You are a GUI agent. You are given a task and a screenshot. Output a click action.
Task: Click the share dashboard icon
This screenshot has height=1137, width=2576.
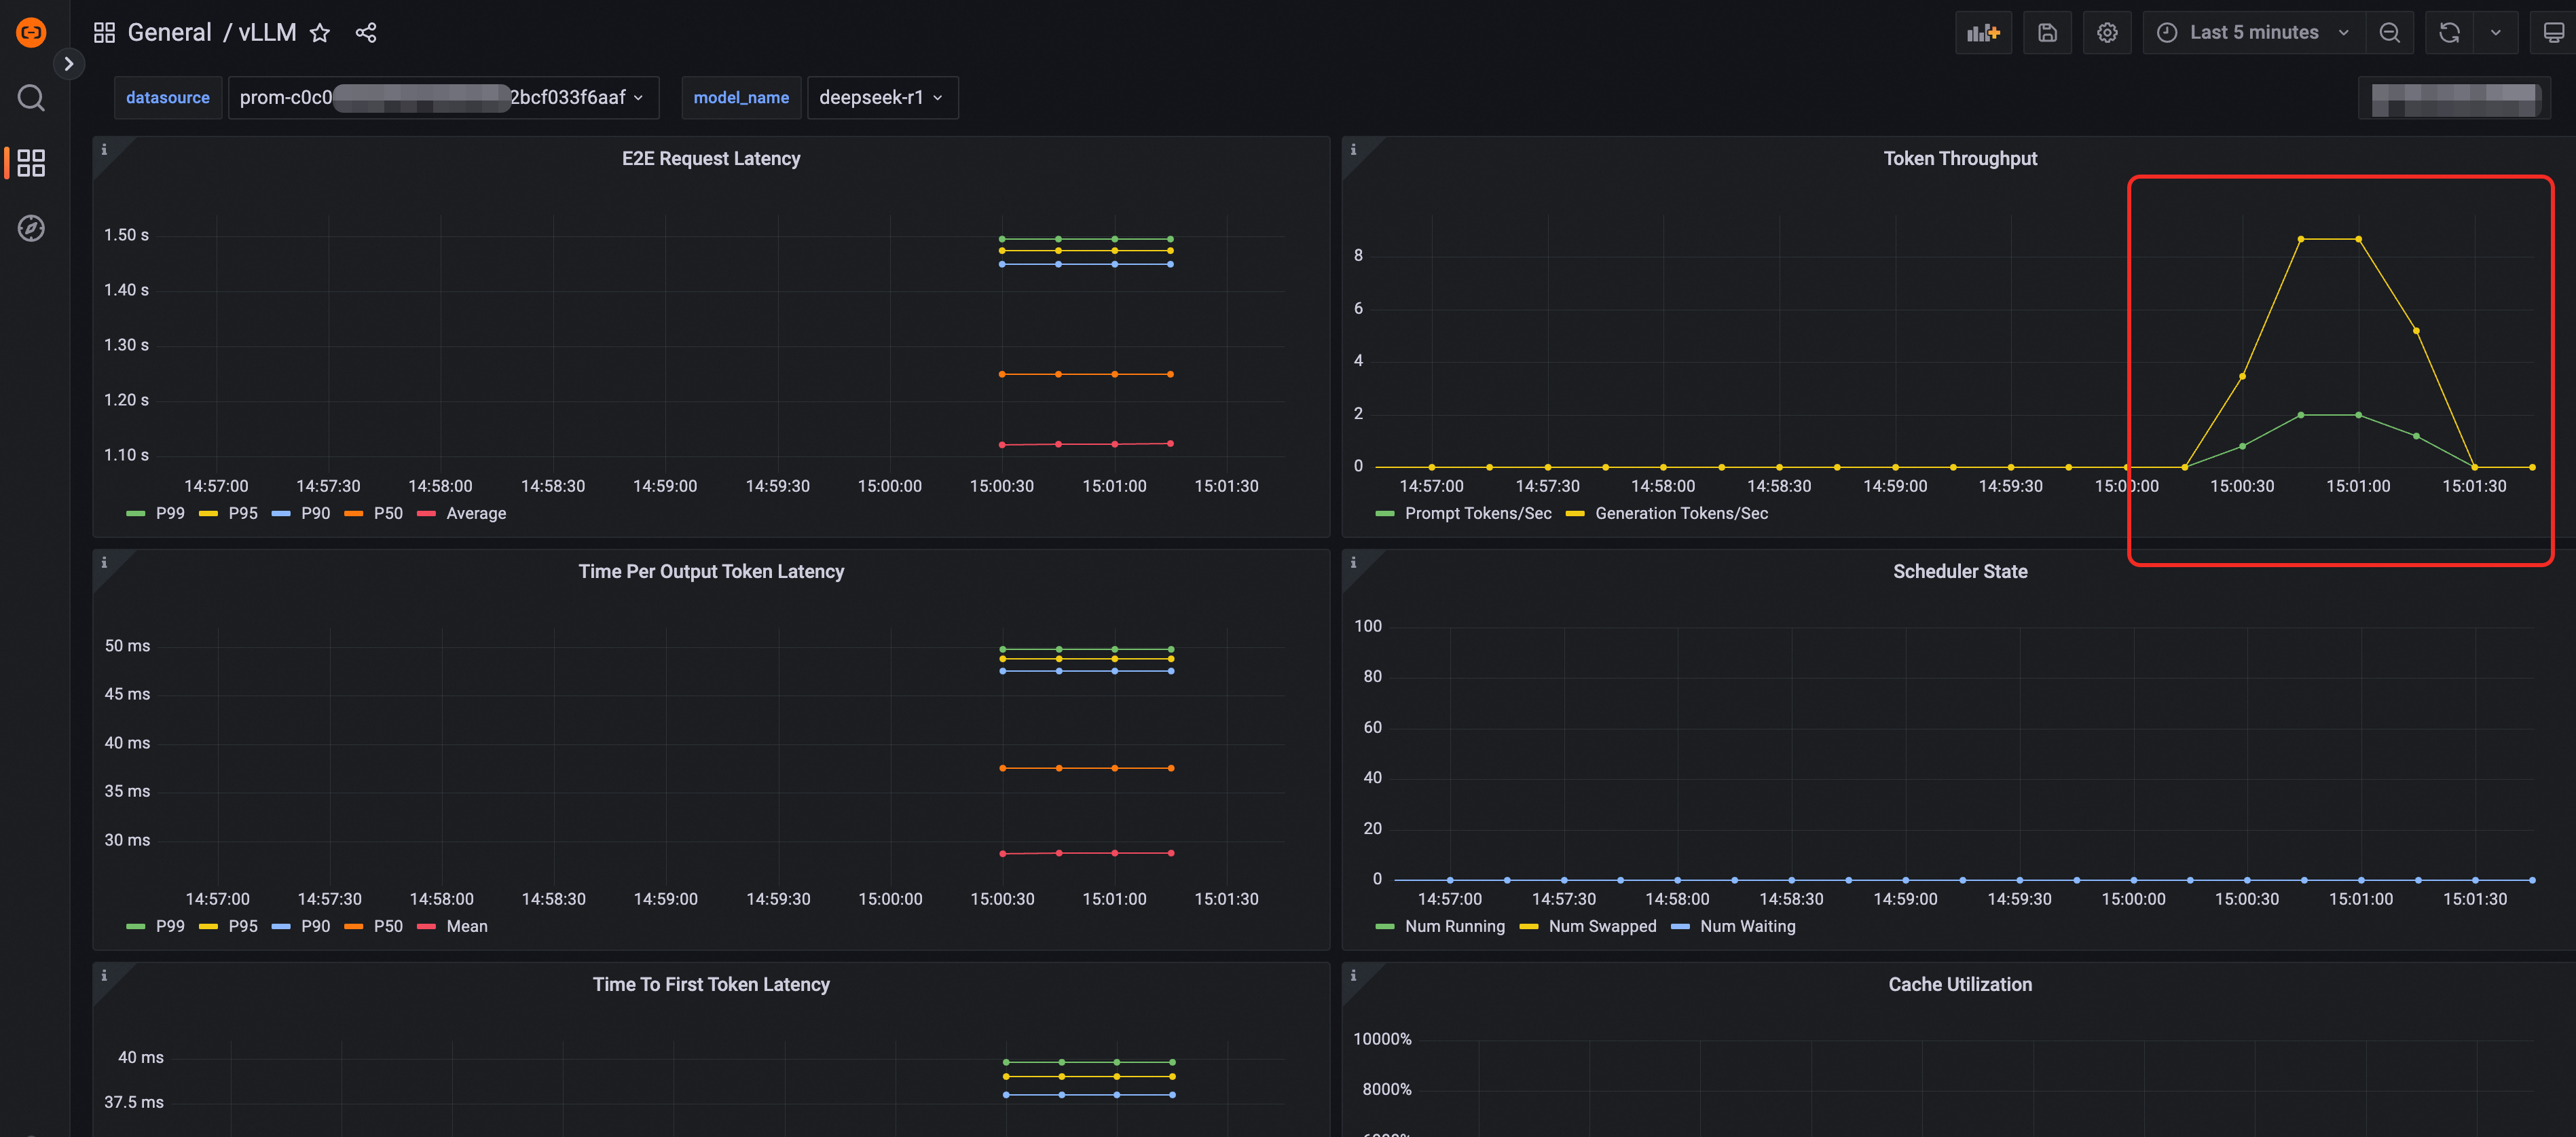pyautogui.click(x=366, y=33)
